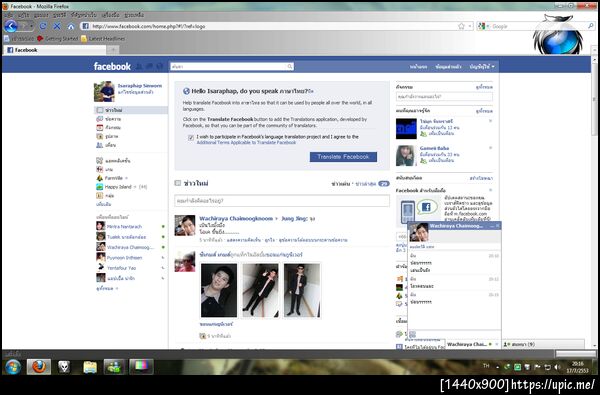Expand more online friends link under friends list
The image size is (600, 395).
[x=106, y=288]
